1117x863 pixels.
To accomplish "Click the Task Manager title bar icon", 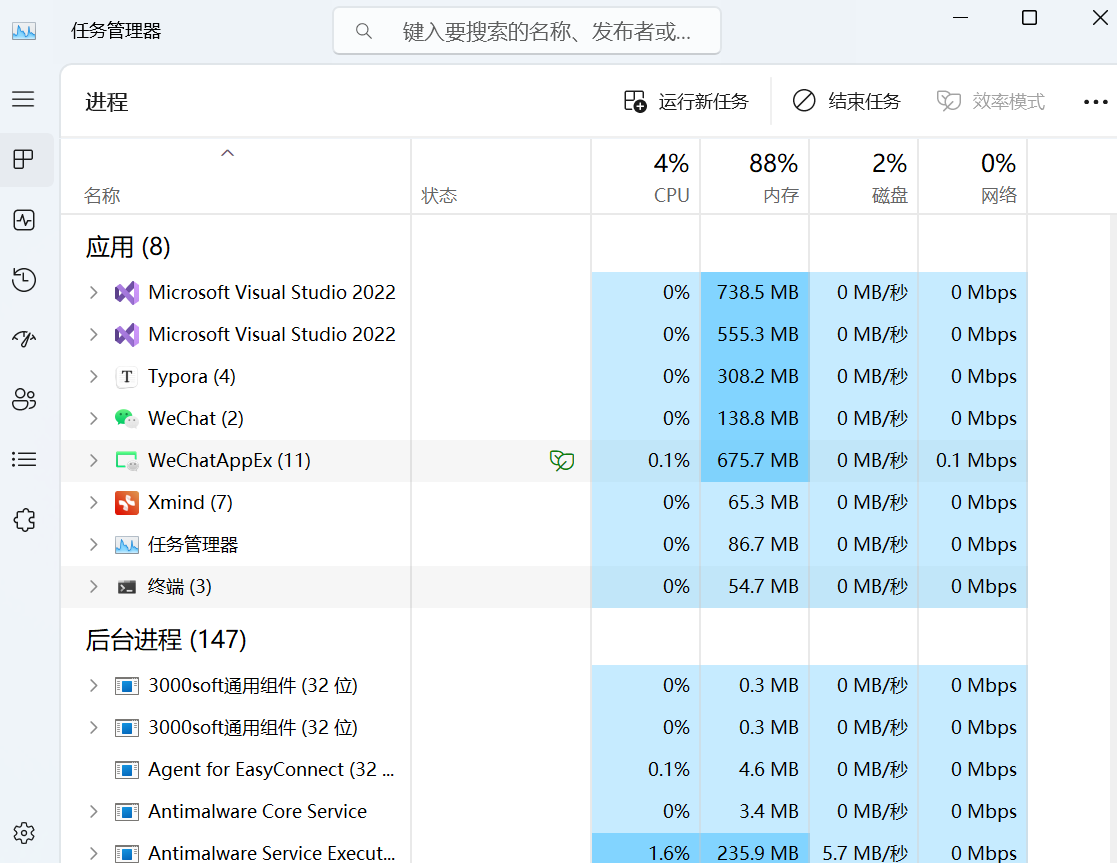I will 24,31.
